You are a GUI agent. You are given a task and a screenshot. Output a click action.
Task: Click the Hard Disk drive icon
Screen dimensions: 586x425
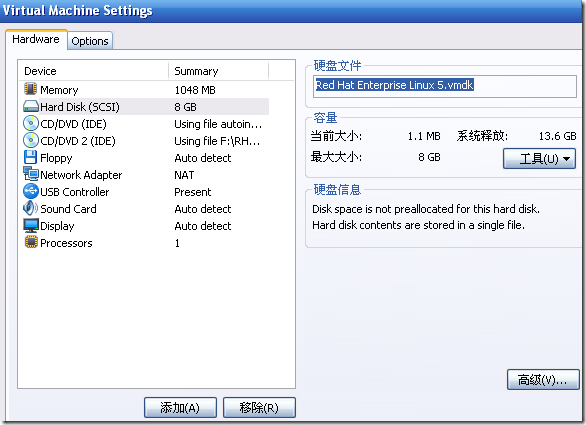[31, 107]
